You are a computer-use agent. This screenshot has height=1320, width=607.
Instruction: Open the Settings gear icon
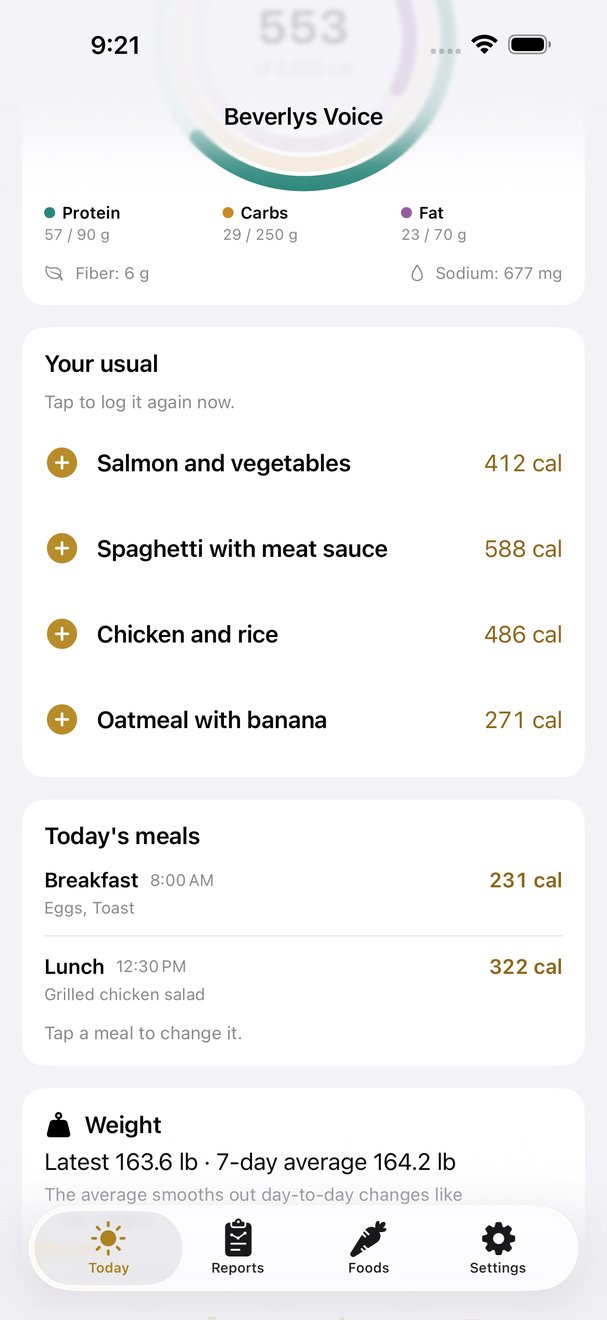pos(498,1238)
